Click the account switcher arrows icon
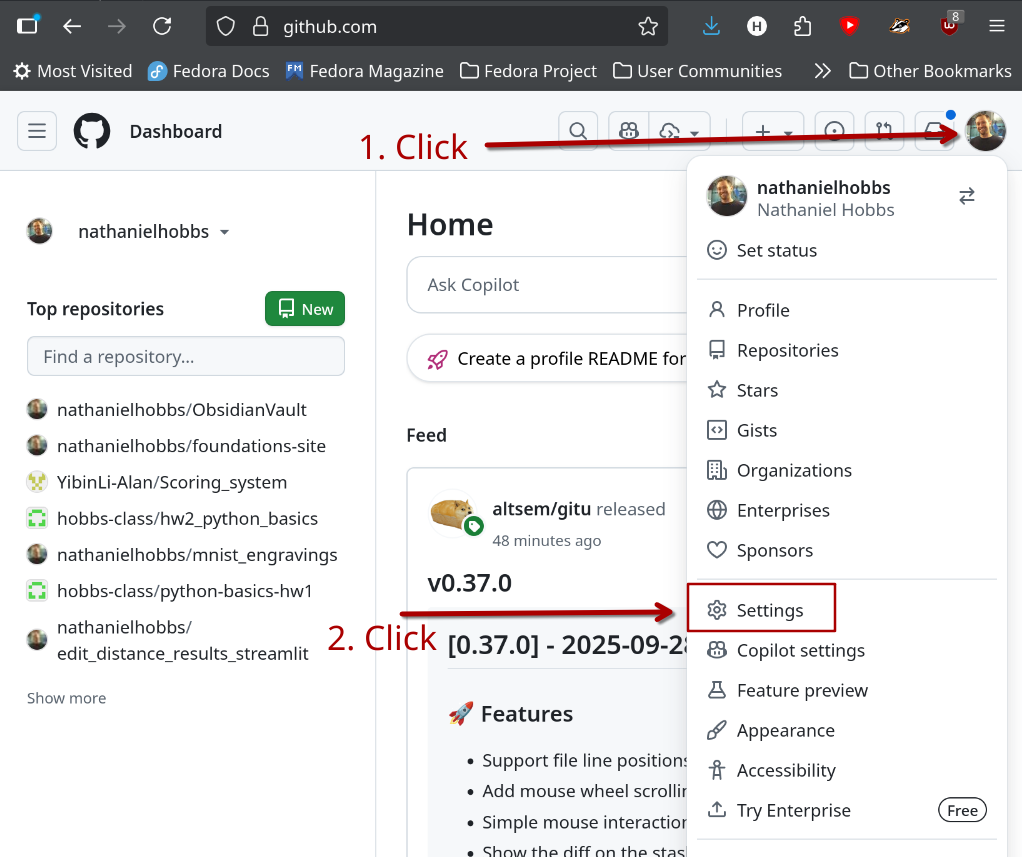The width and height of the screenshot is (1022, 857). [x=966, y=197]
